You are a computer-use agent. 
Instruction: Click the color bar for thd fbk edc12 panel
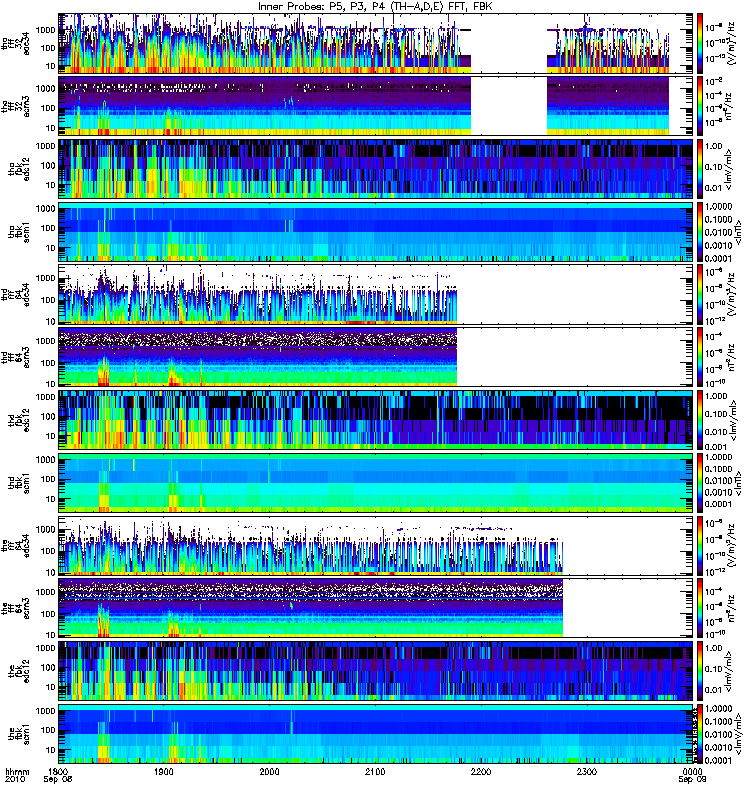tap(700, 420)
